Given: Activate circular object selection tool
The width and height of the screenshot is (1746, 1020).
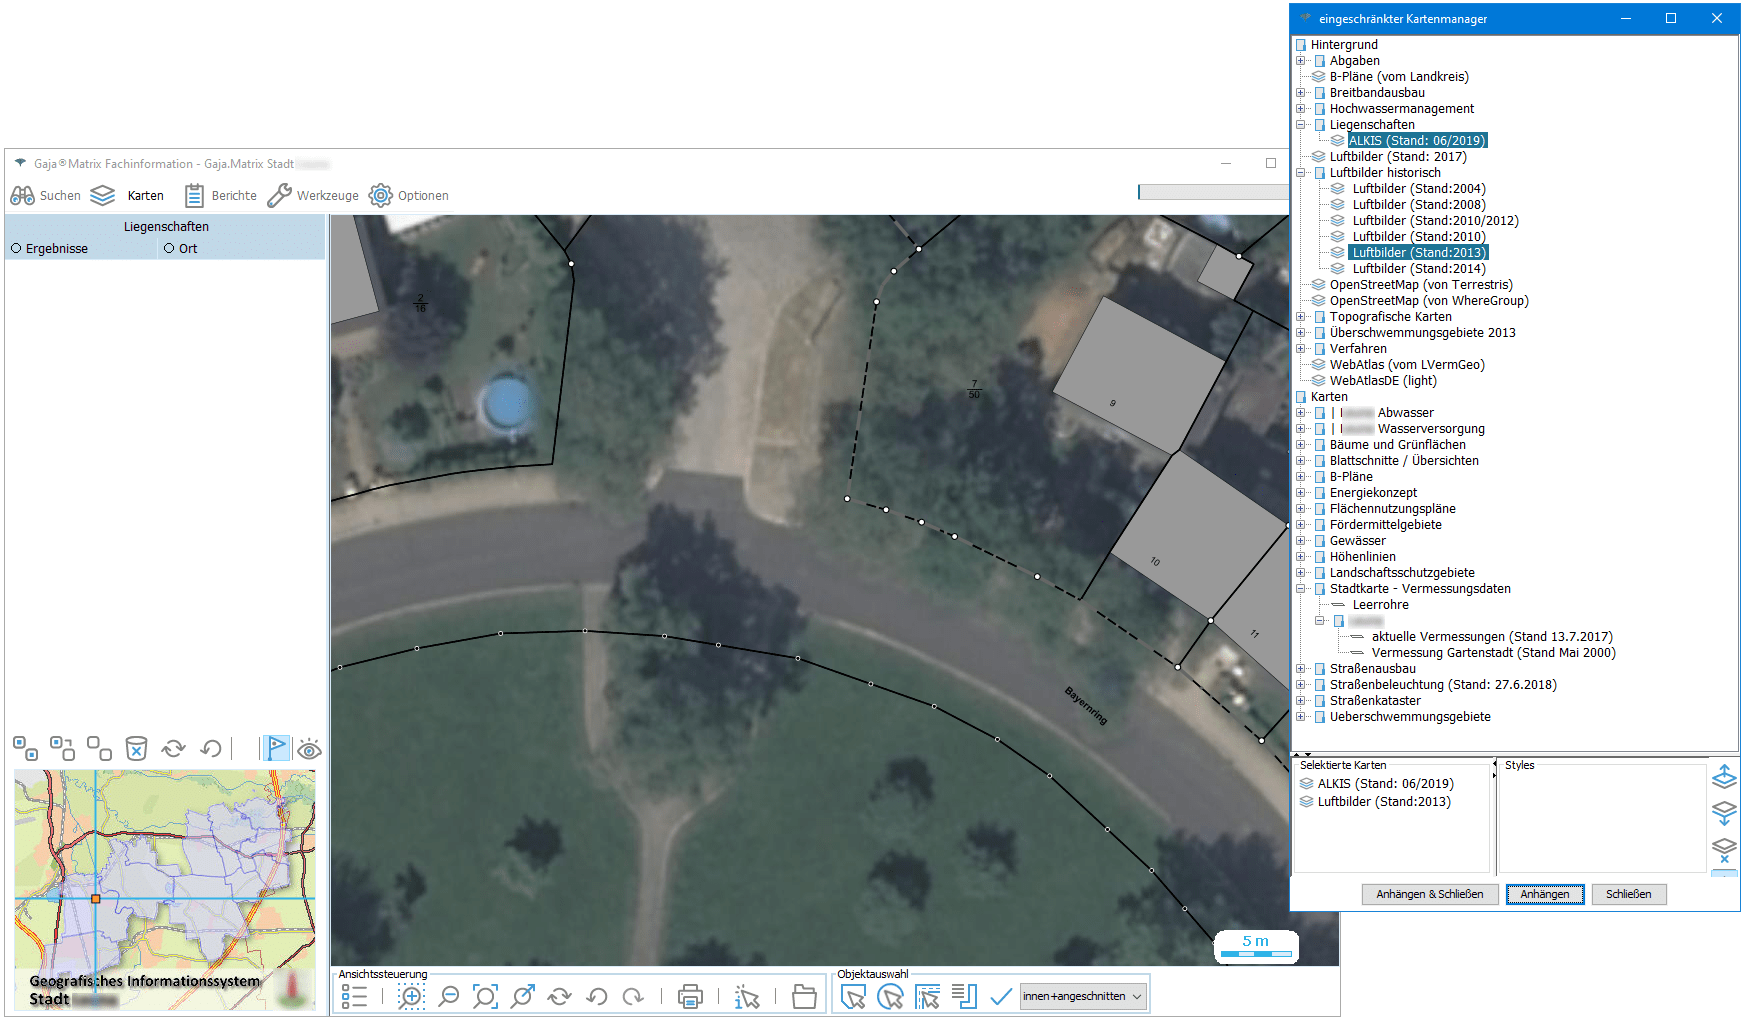Looking at the screenshot, I should (890, 996).
